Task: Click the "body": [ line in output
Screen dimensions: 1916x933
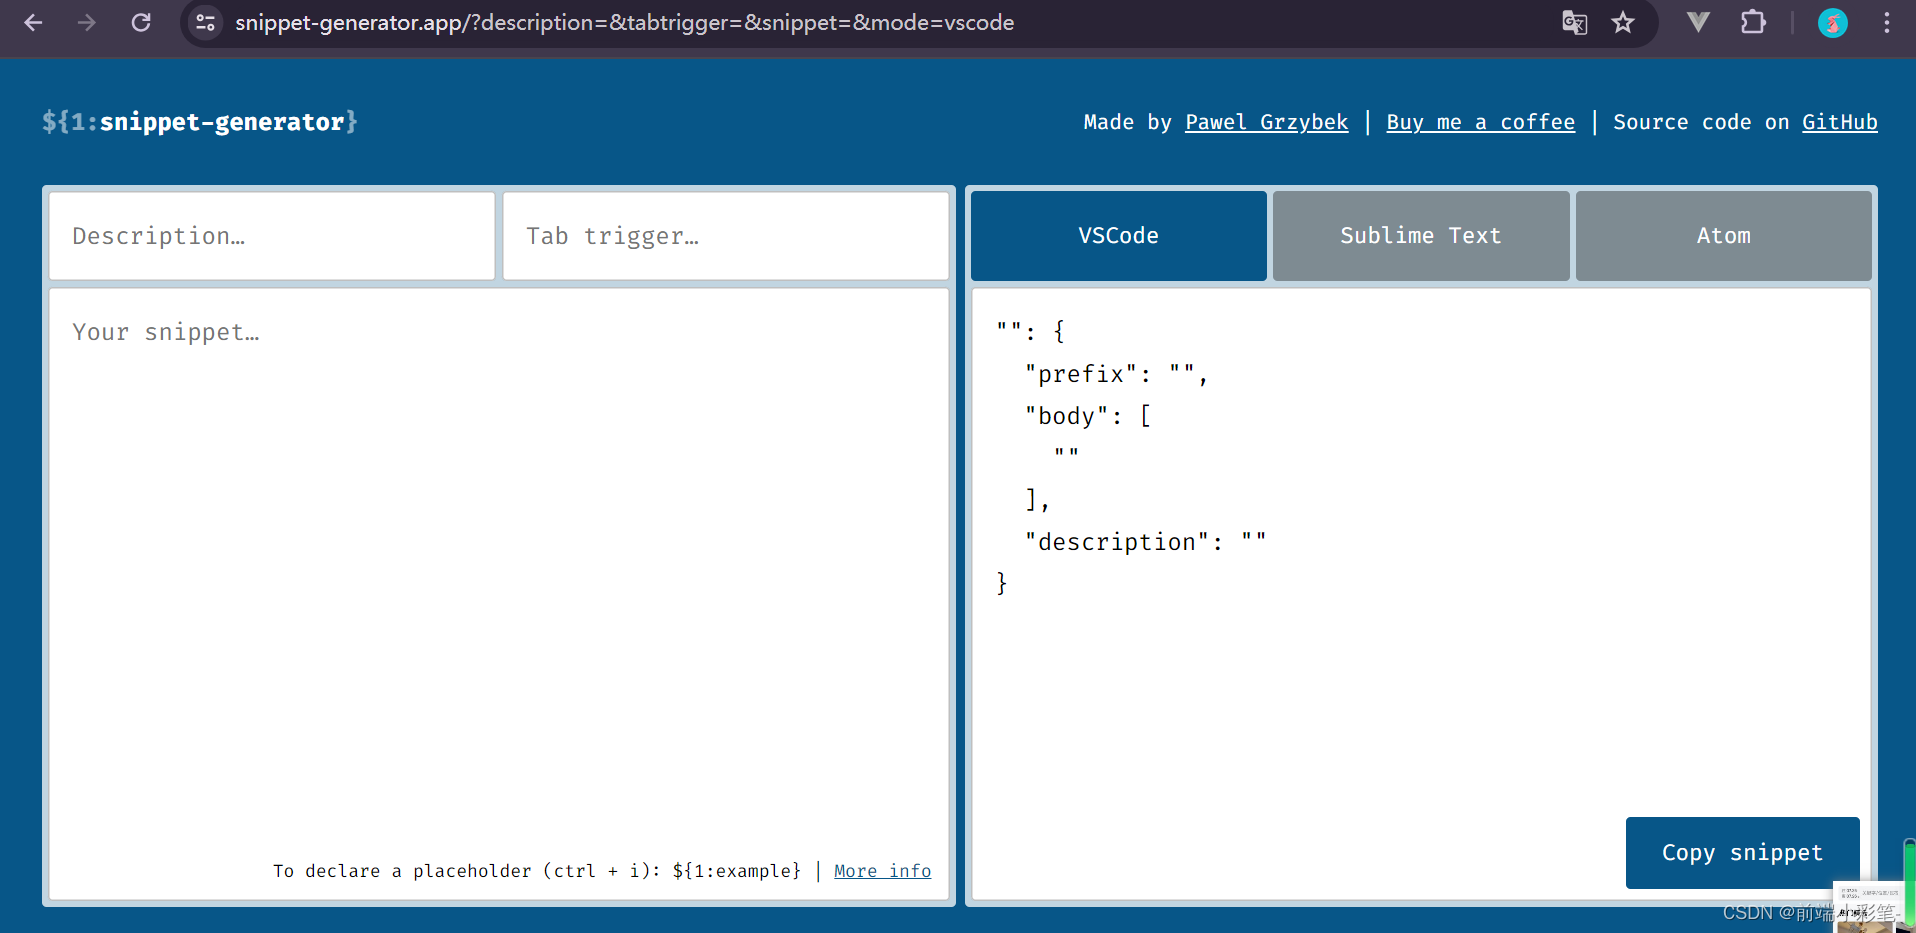Action: [1088, 416]
